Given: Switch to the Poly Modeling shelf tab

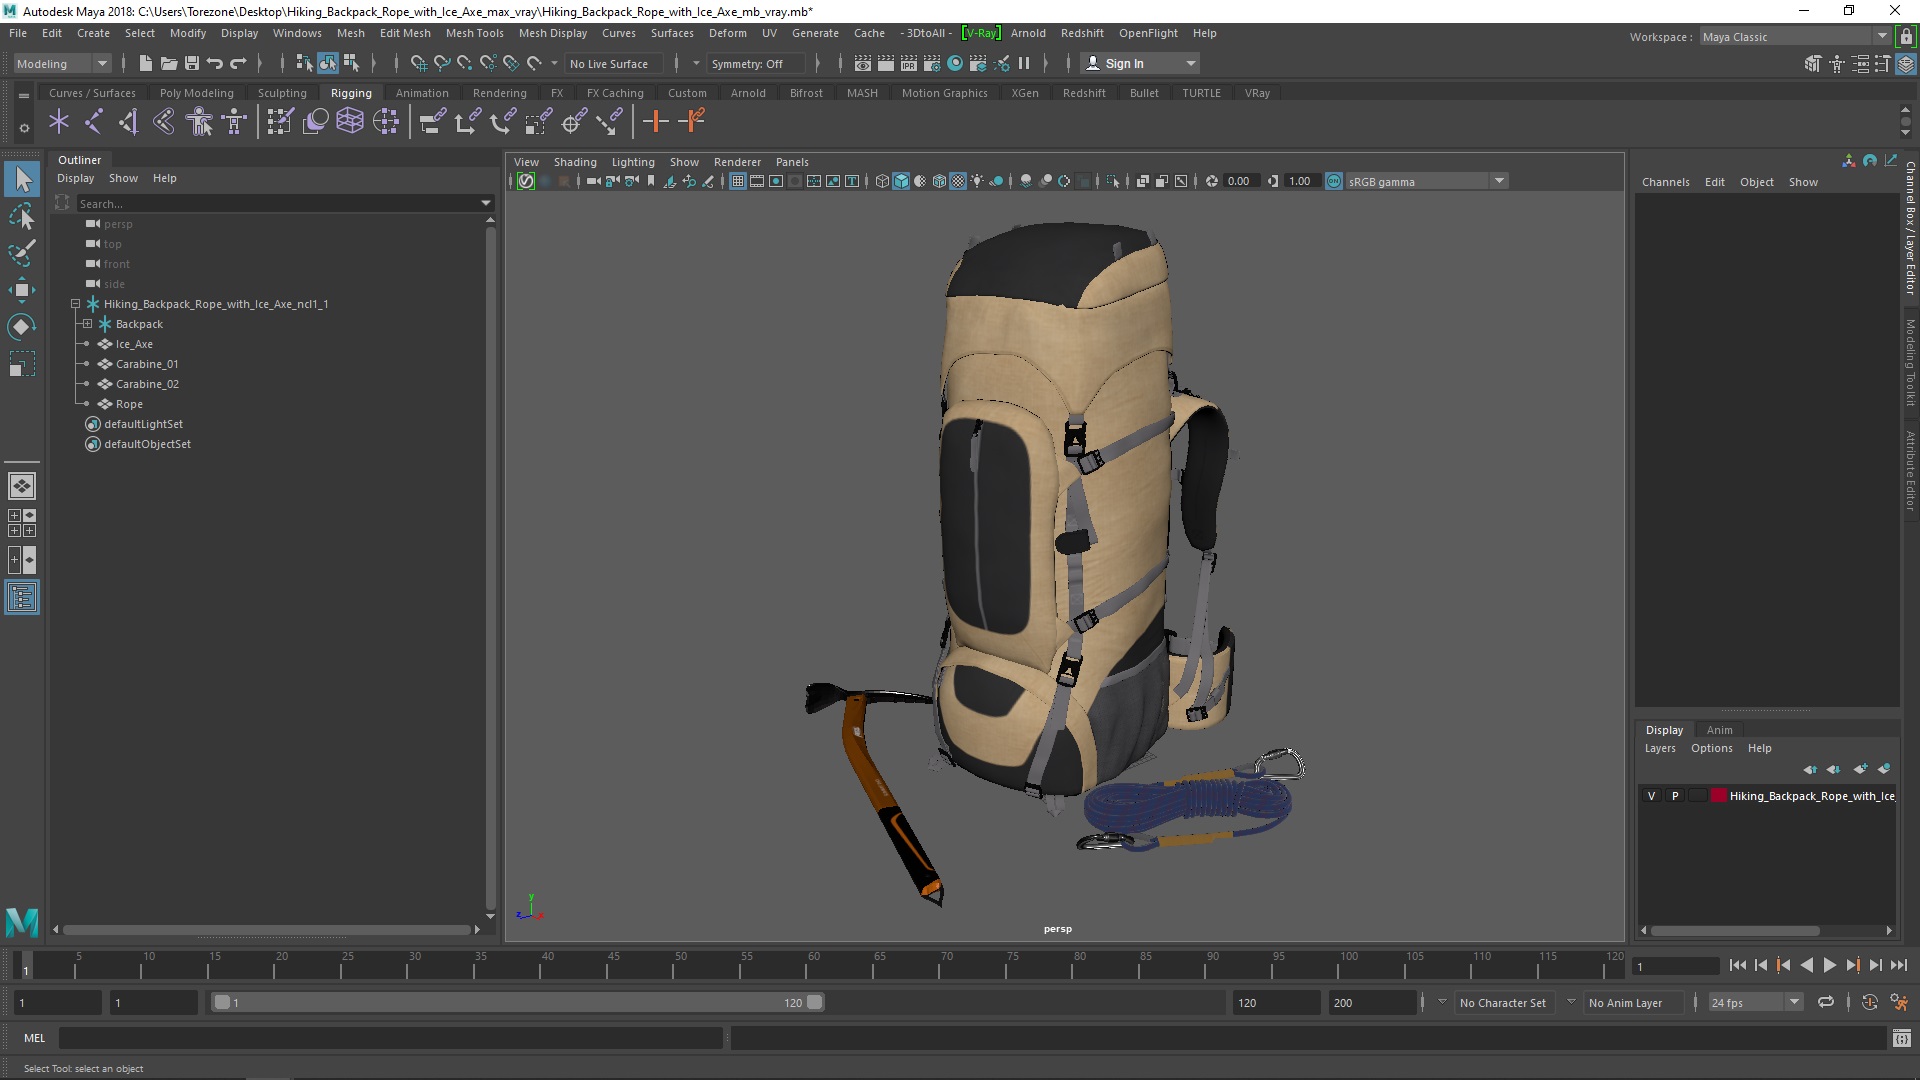Looking at the screenshot, I should 196,93.
